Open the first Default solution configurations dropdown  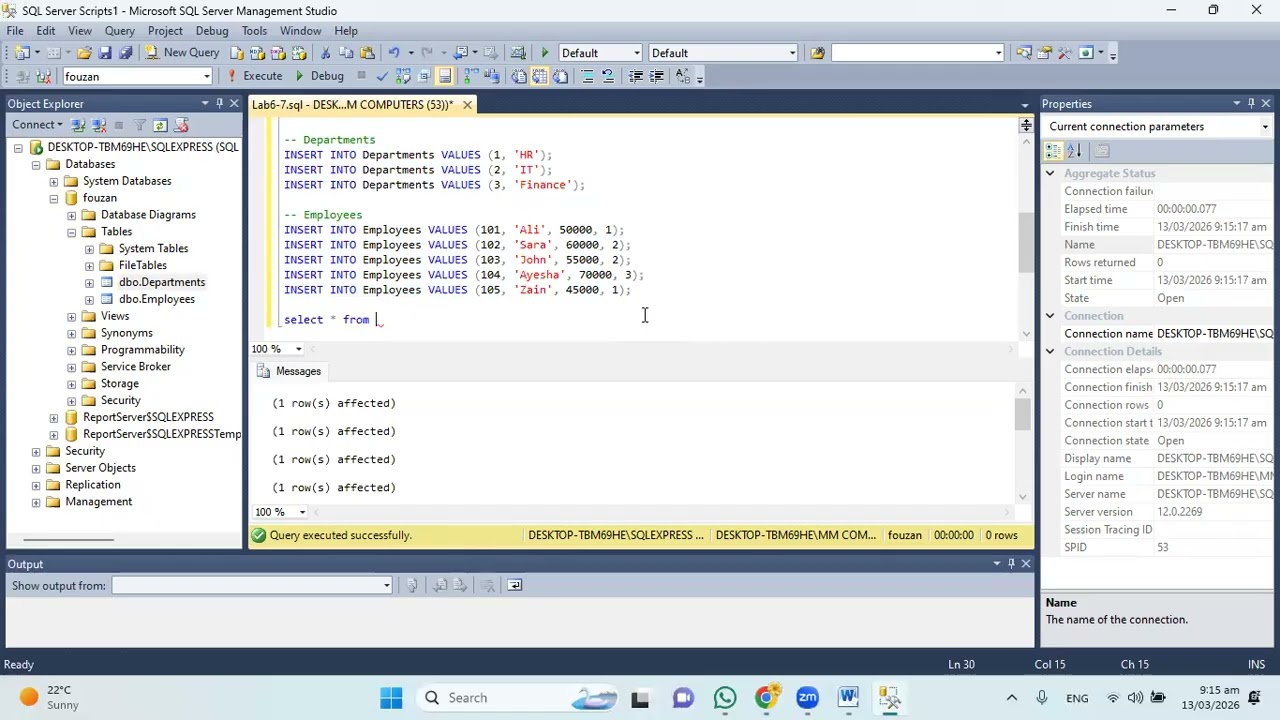point(600,53)
